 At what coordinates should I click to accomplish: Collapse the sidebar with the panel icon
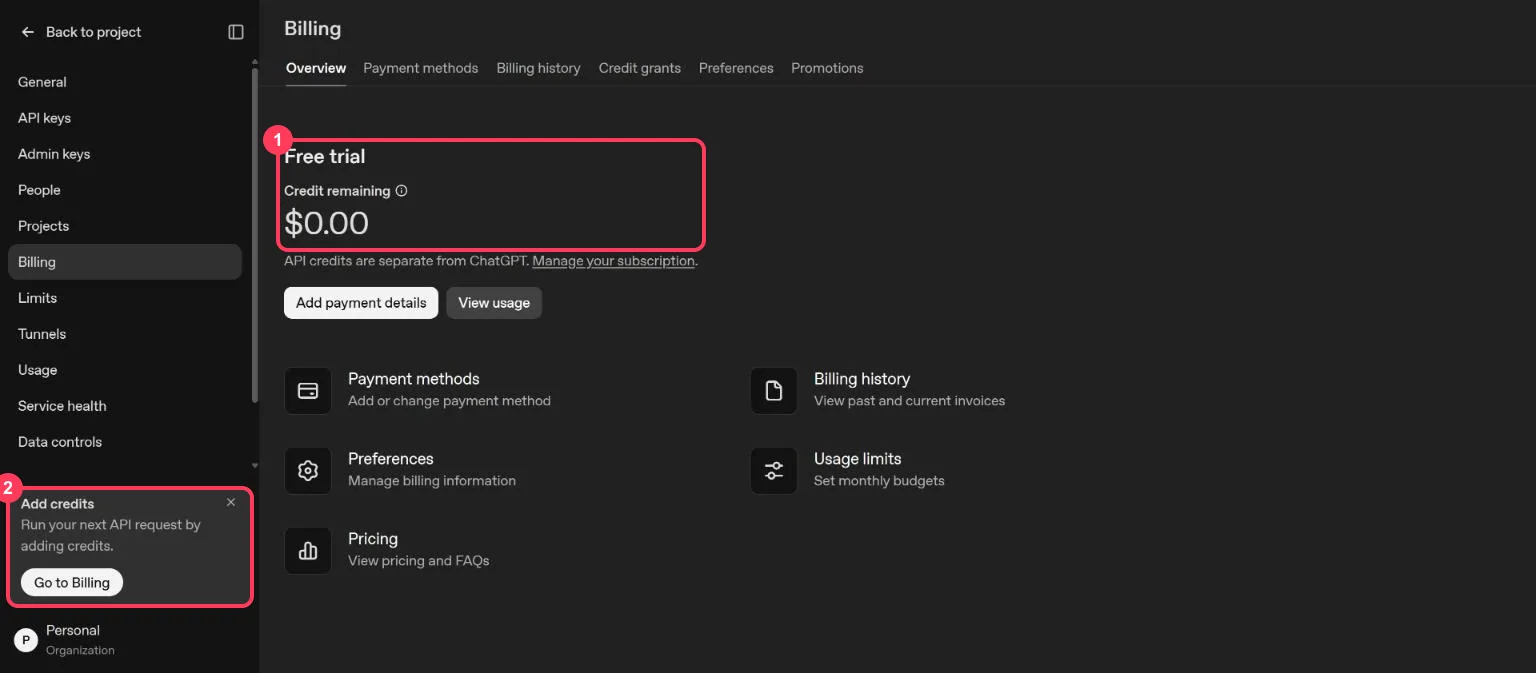point(236,32)
